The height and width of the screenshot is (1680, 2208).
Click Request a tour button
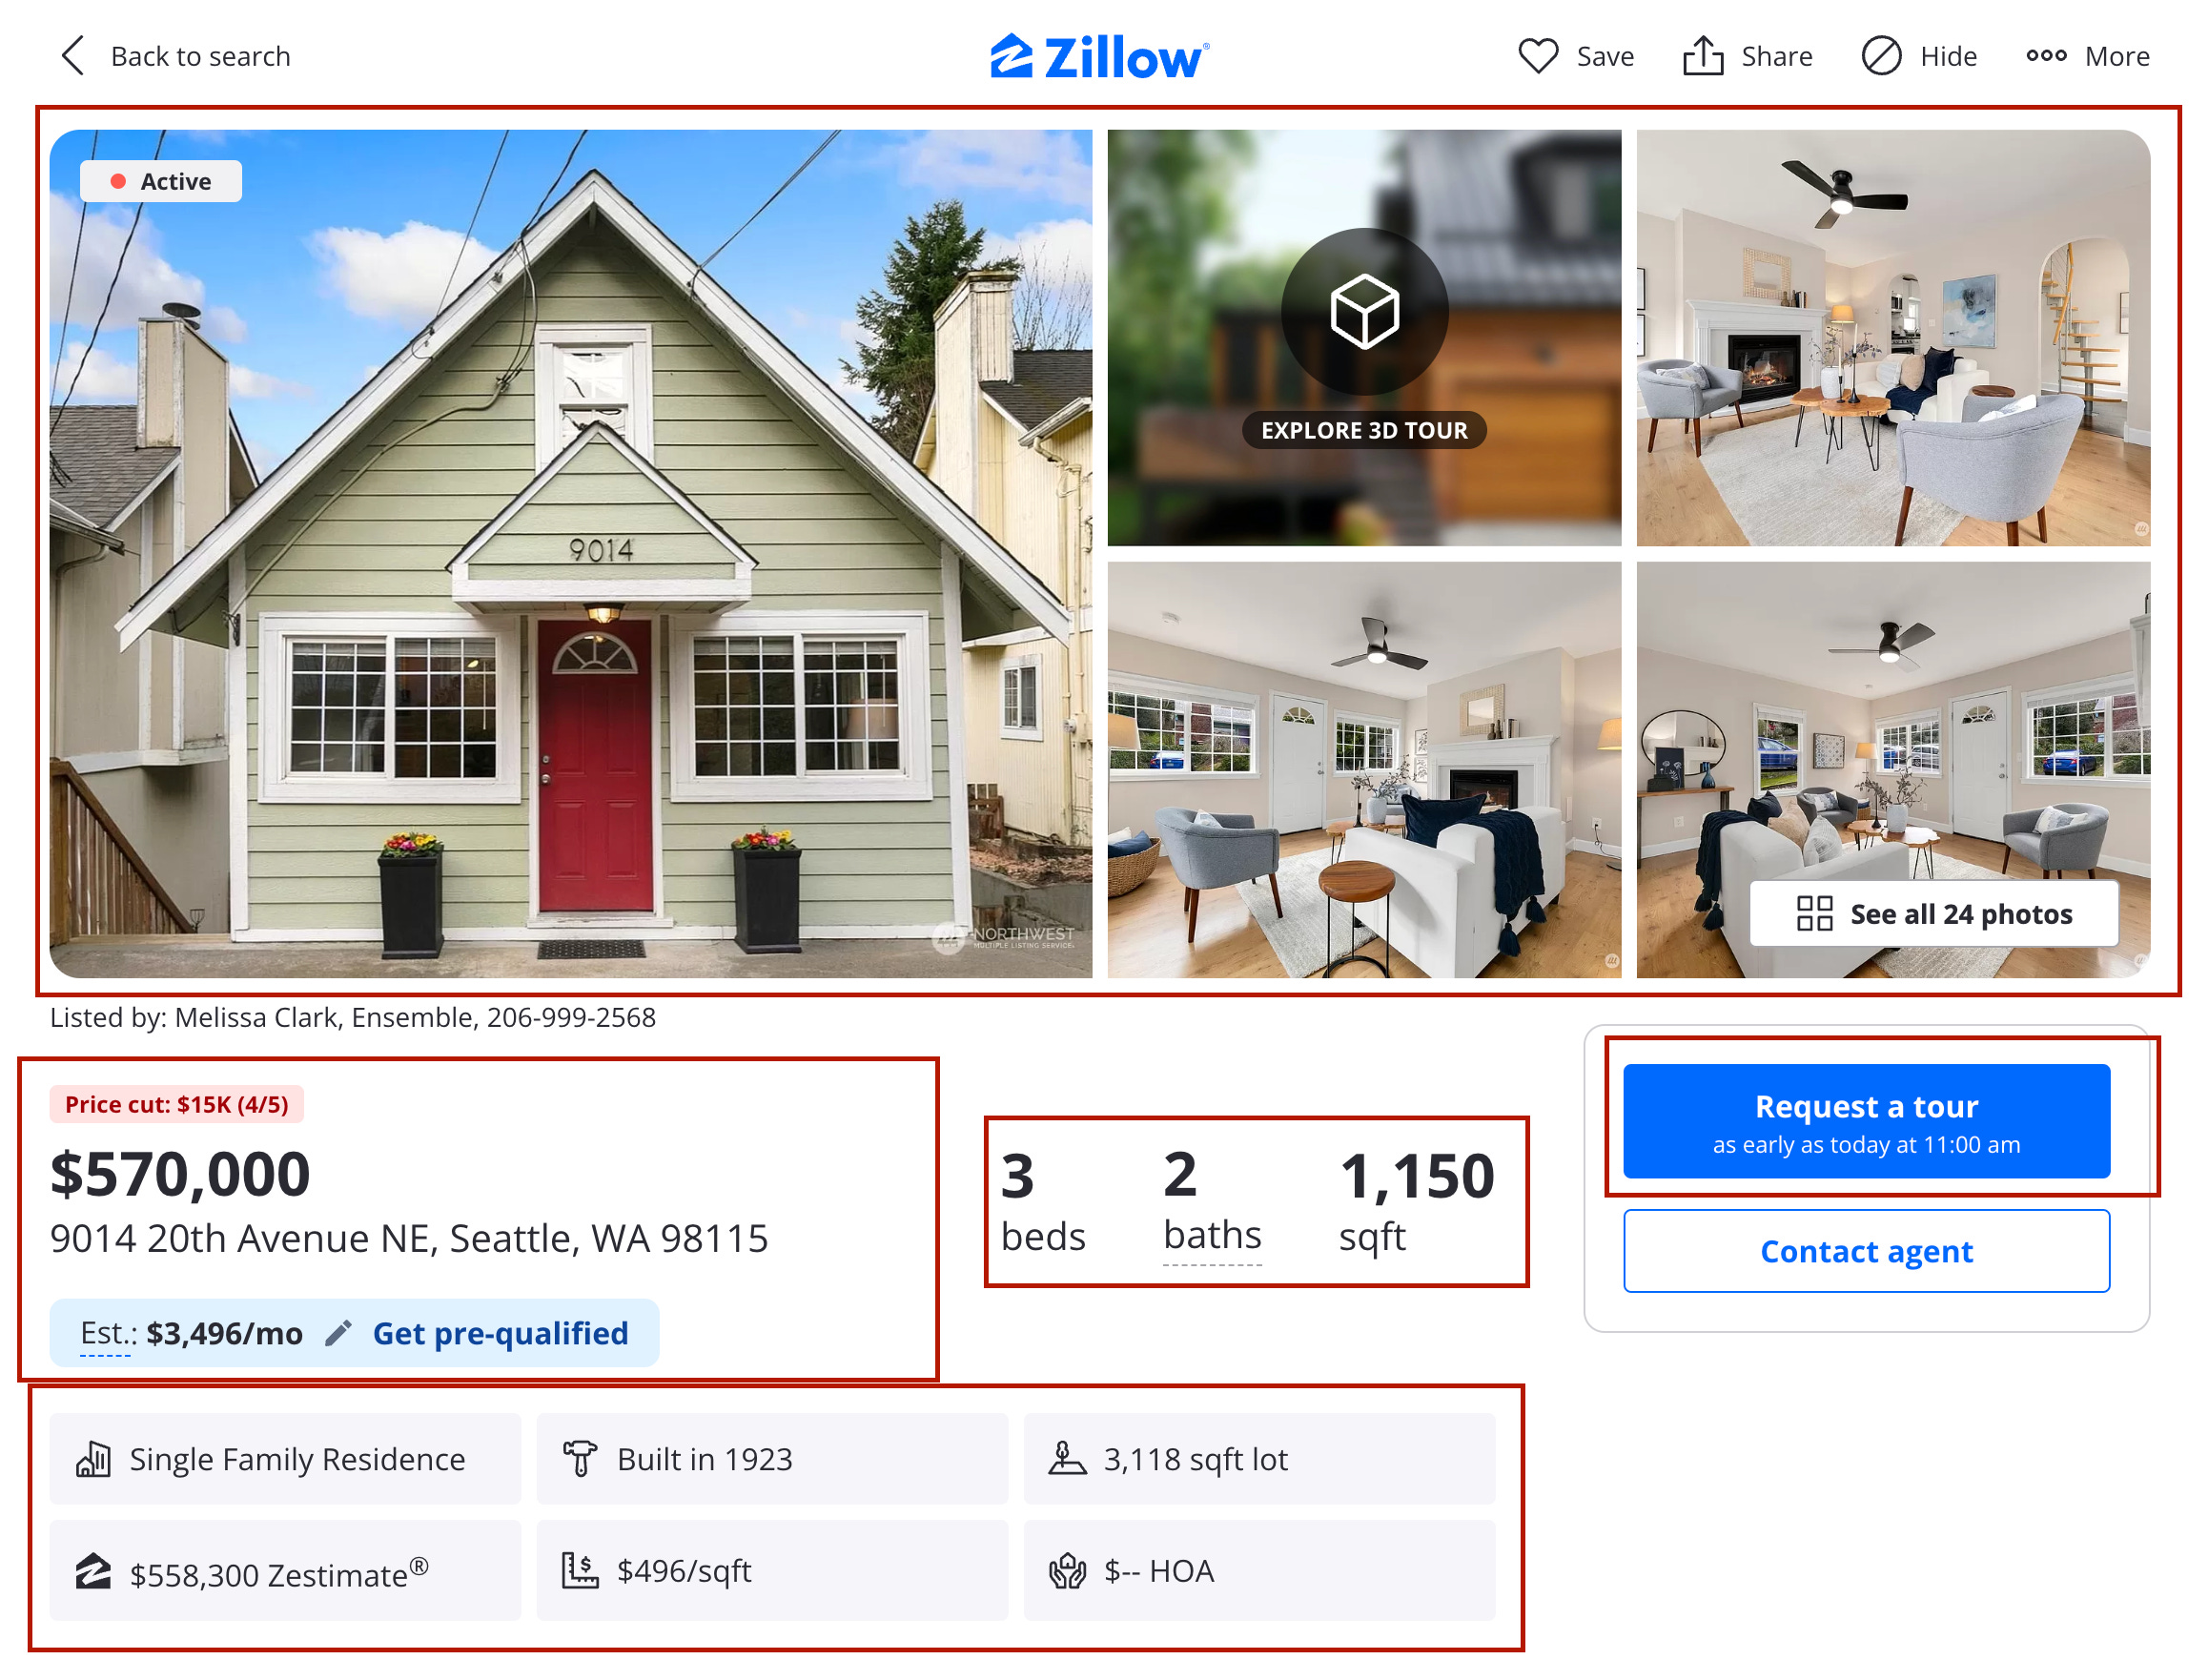(x=1865, y=1121)
